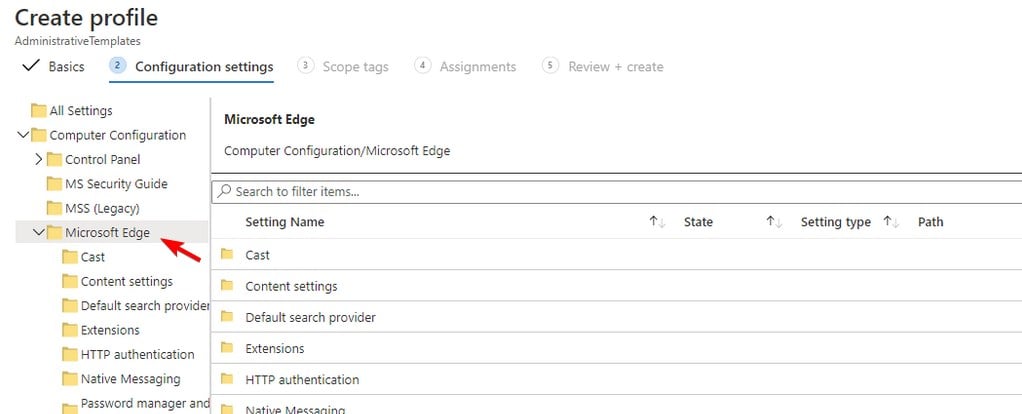The width and height of the screenshot is (1022, 414).
Task: Open Default search provider row in list
Action: coord(617,317)
